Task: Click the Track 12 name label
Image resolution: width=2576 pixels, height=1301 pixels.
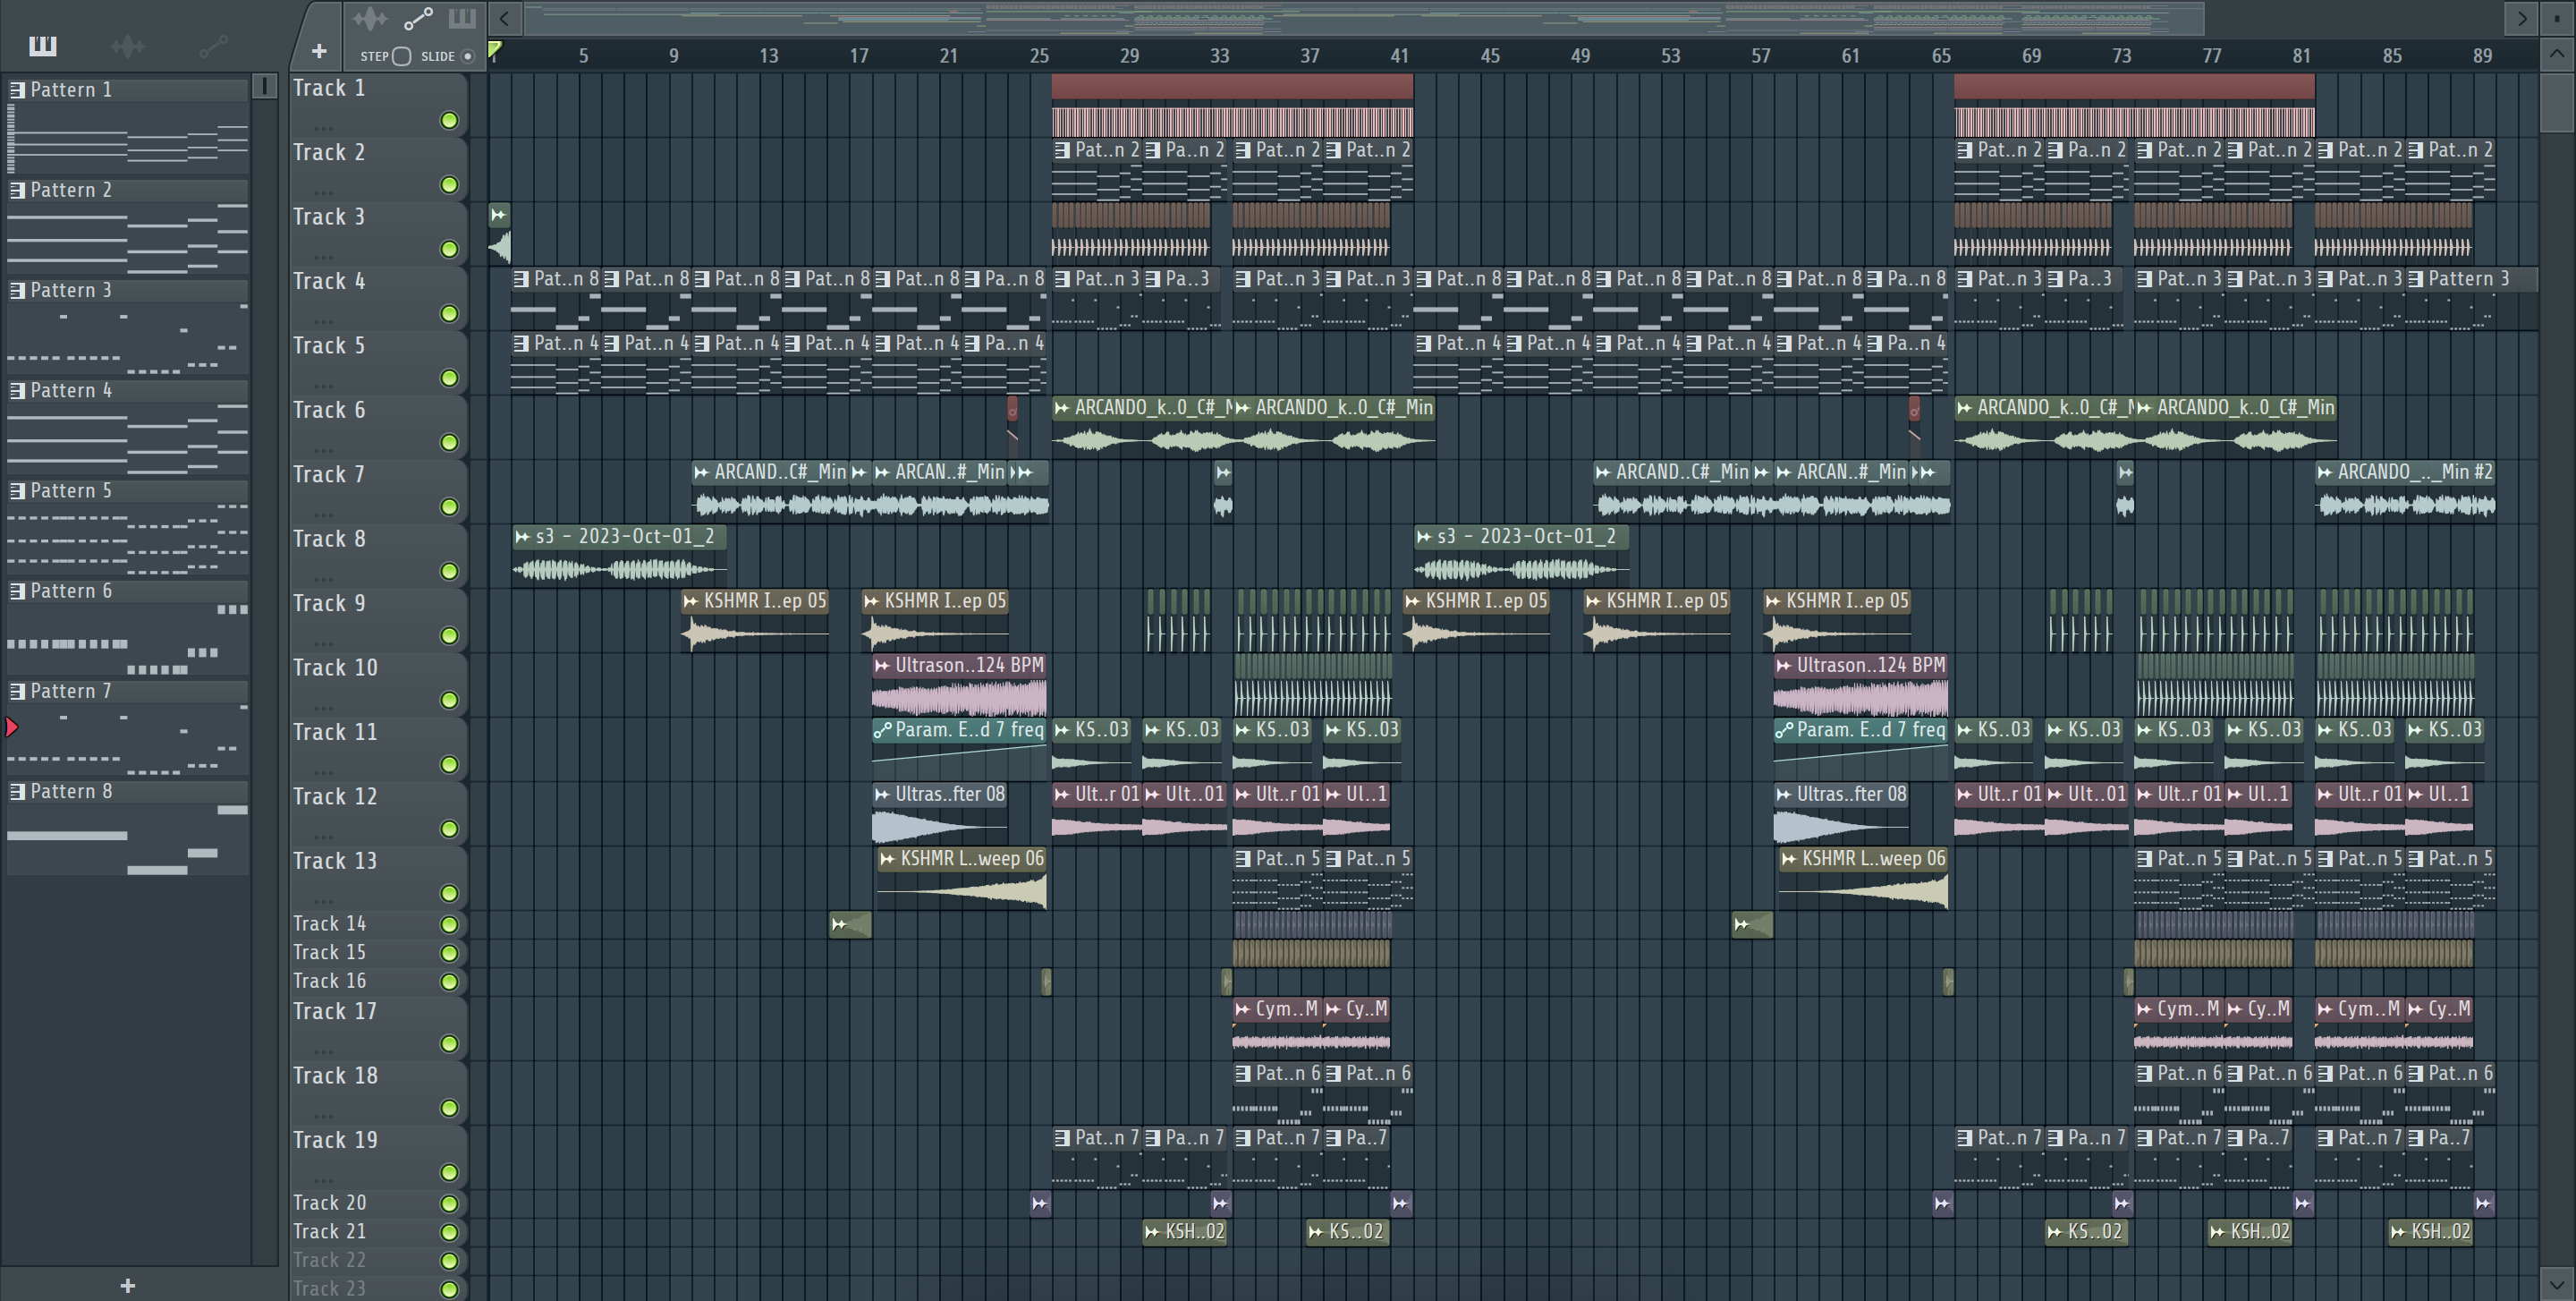Action: coord(335,796)
